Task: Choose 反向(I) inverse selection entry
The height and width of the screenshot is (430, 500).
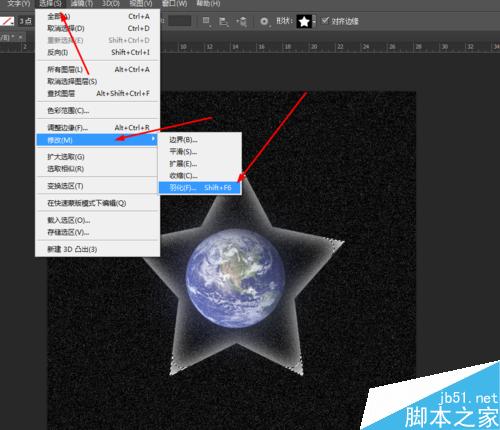Action: tap(98, 52)
